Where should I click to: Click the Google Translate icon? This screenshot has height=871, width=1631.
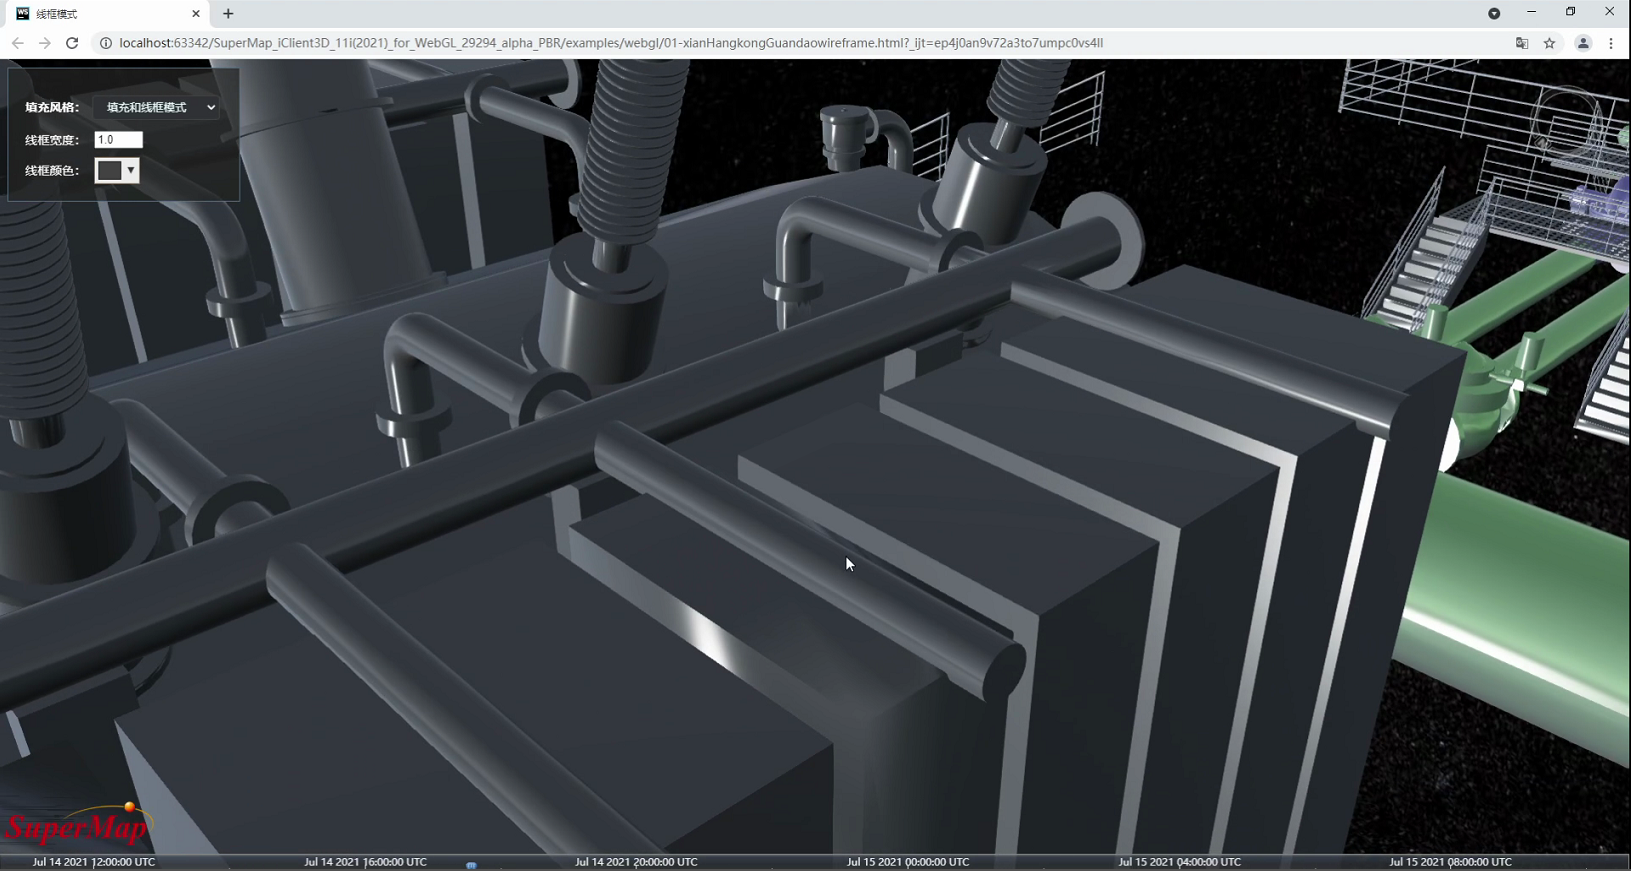click(1521, 43)
